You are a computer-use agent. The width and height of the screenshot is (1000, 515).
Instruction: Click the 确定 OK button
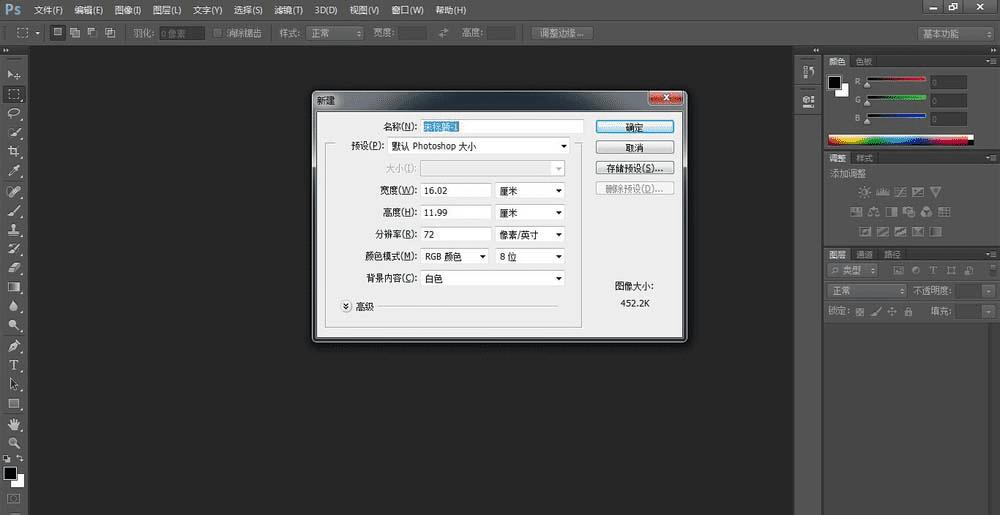click(x=634, y=127)
